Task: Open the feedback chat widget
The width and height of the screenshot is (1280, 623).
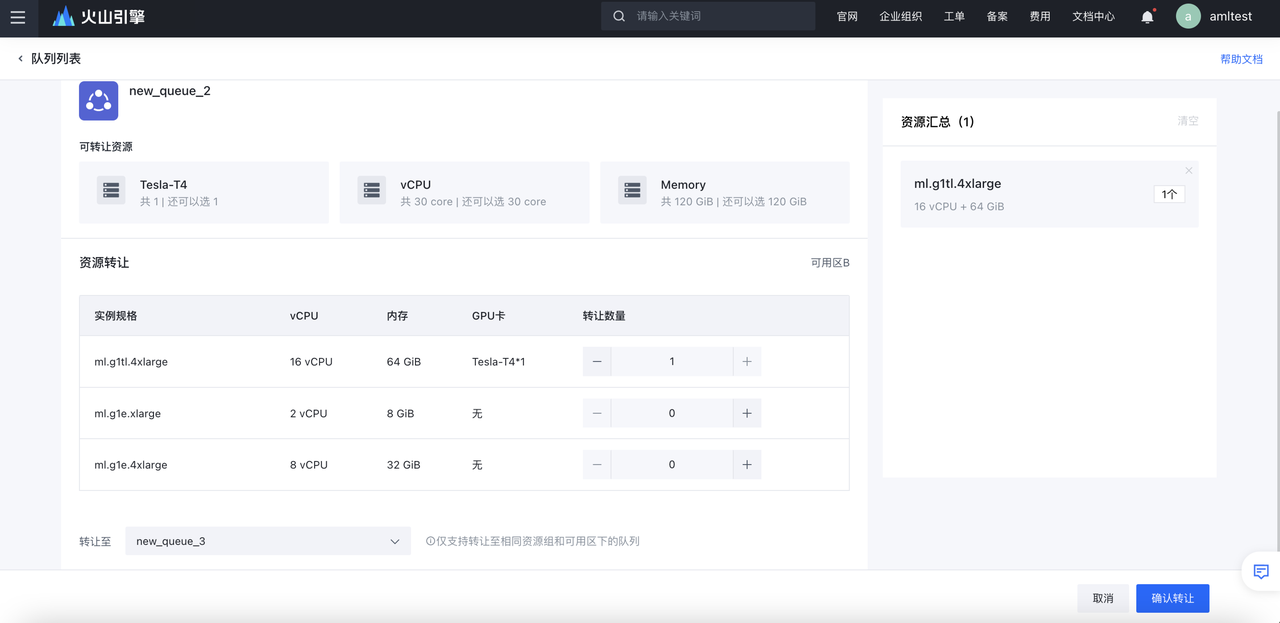Action: (x=1261, y=571)
